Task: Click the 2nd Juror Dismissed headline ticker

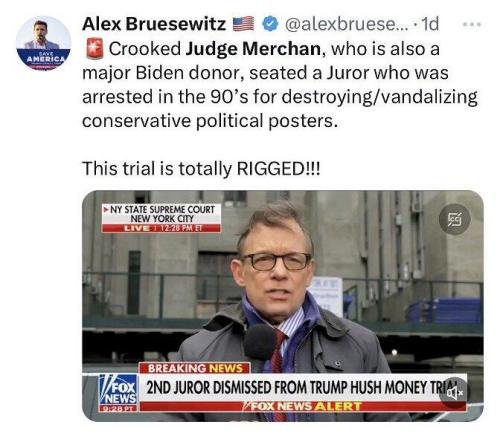Action: 303,387
